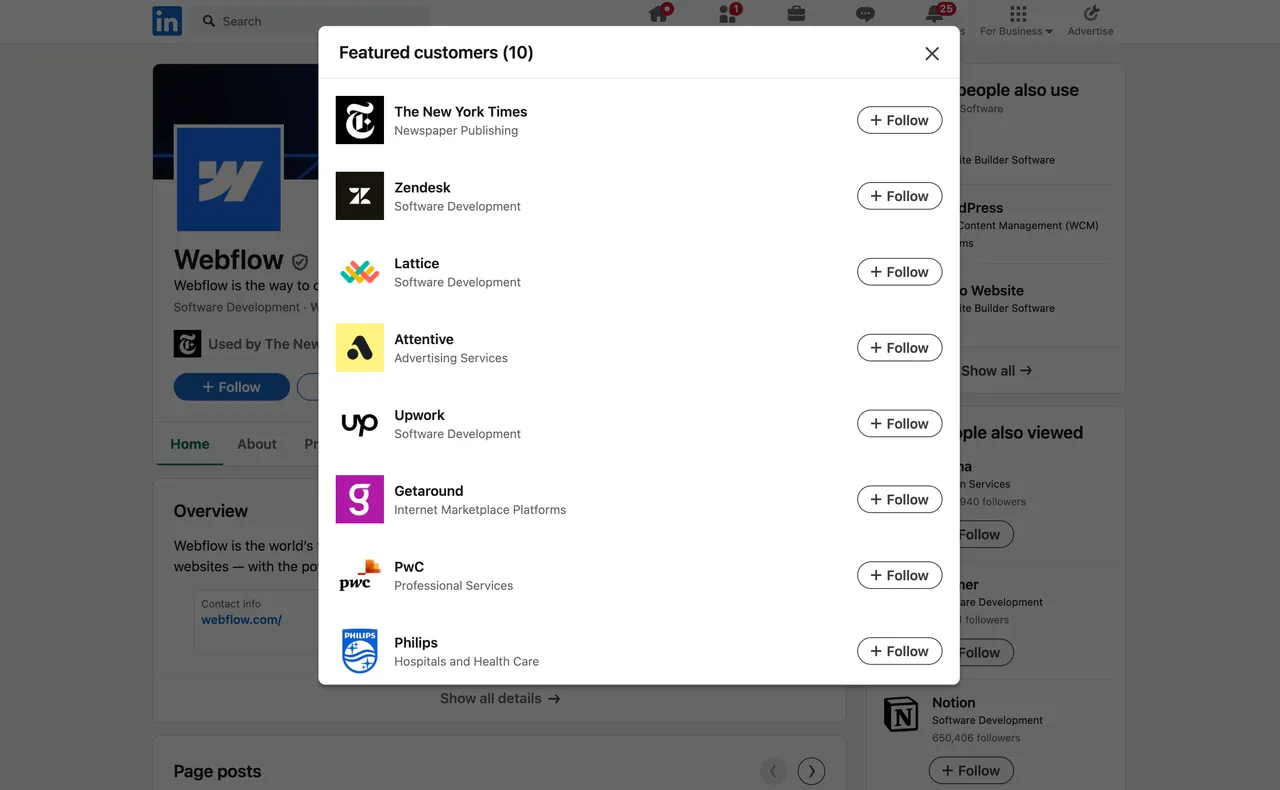The height and width of the screenshot is (790, 1280).
Task: Open the Messaging chat icon
Action: click(x=865, y=14)
